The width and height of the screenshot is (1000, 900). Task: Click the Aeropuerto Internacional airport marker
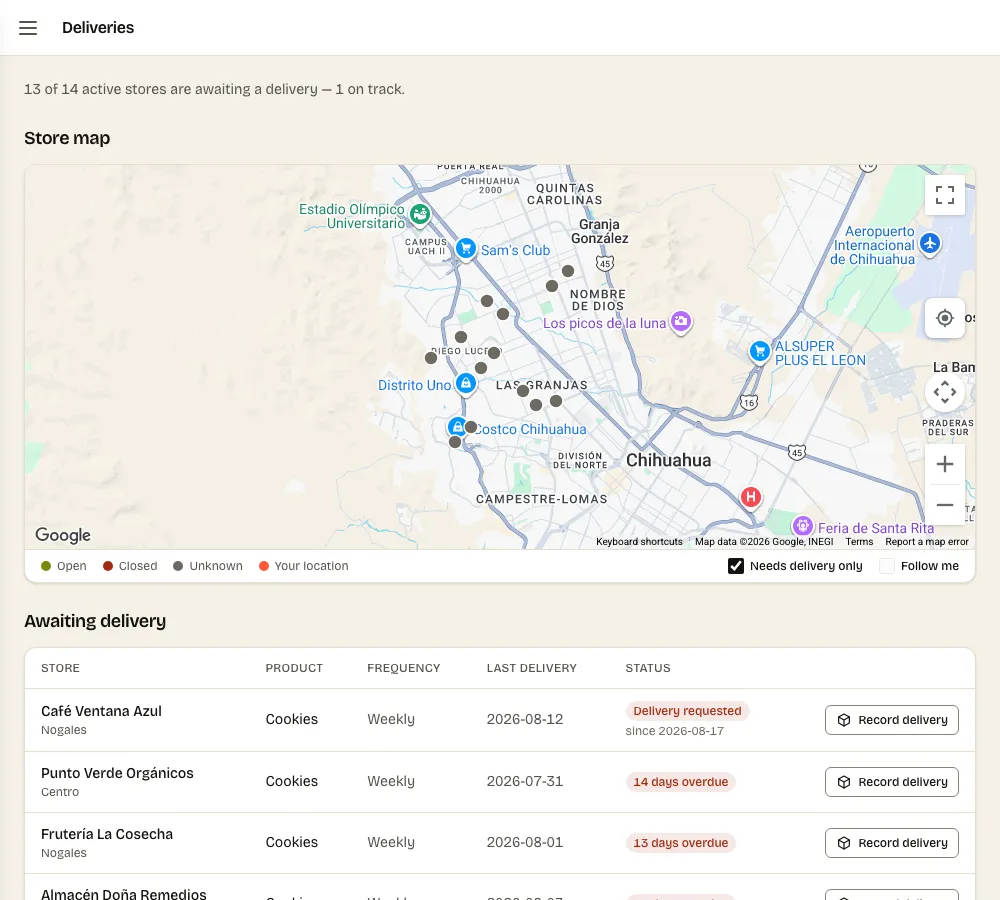(x=930, y=244)
